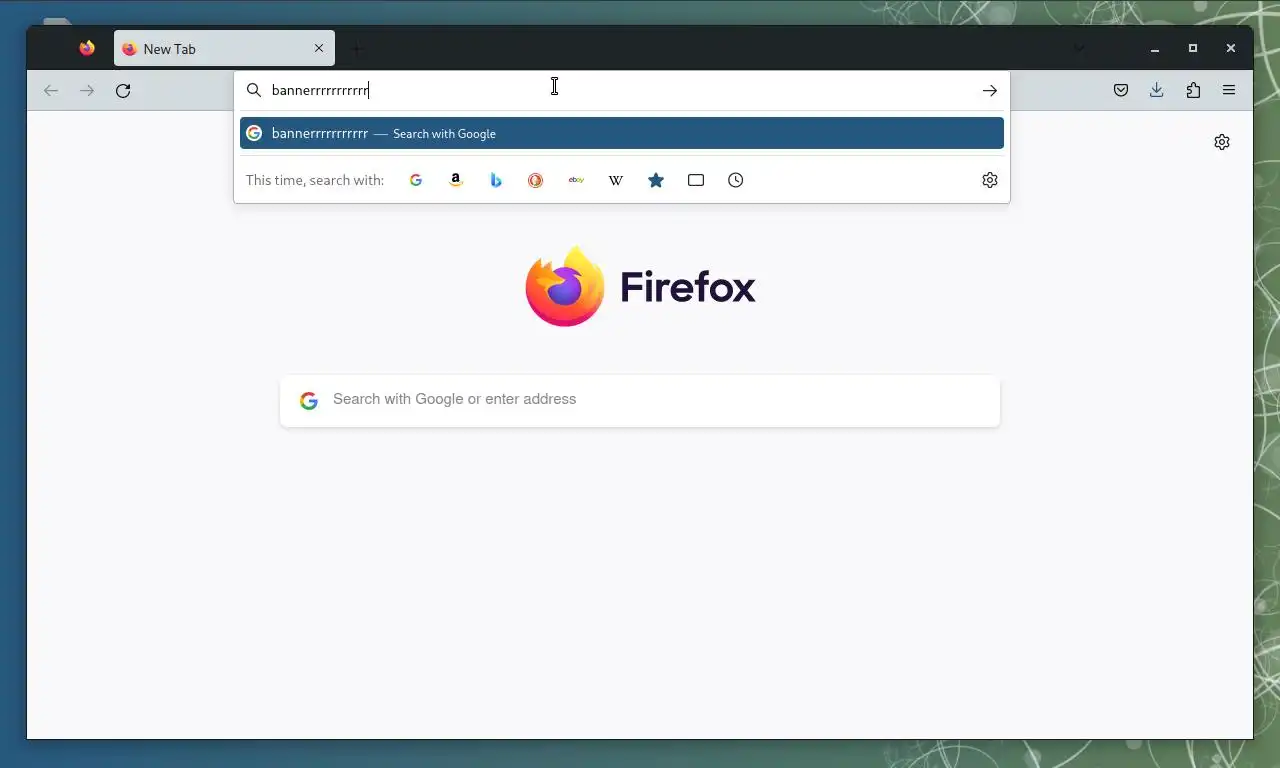Maximize the Firefox window

click(x=1193, y=48)
